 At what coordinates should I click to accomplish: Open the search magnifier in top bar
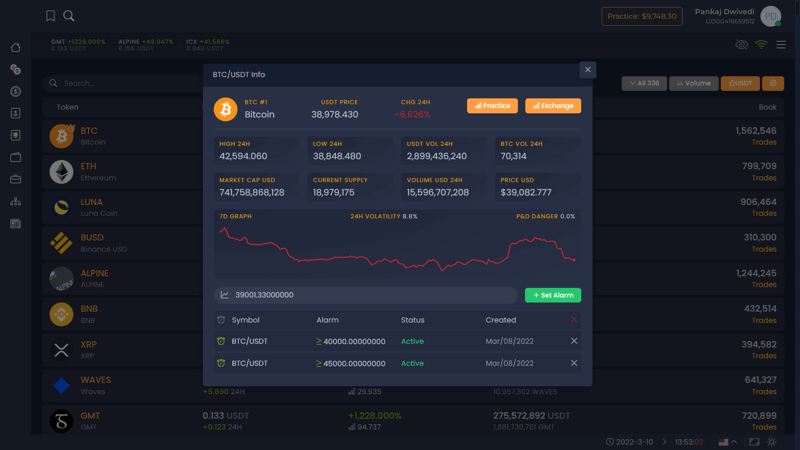69,16
